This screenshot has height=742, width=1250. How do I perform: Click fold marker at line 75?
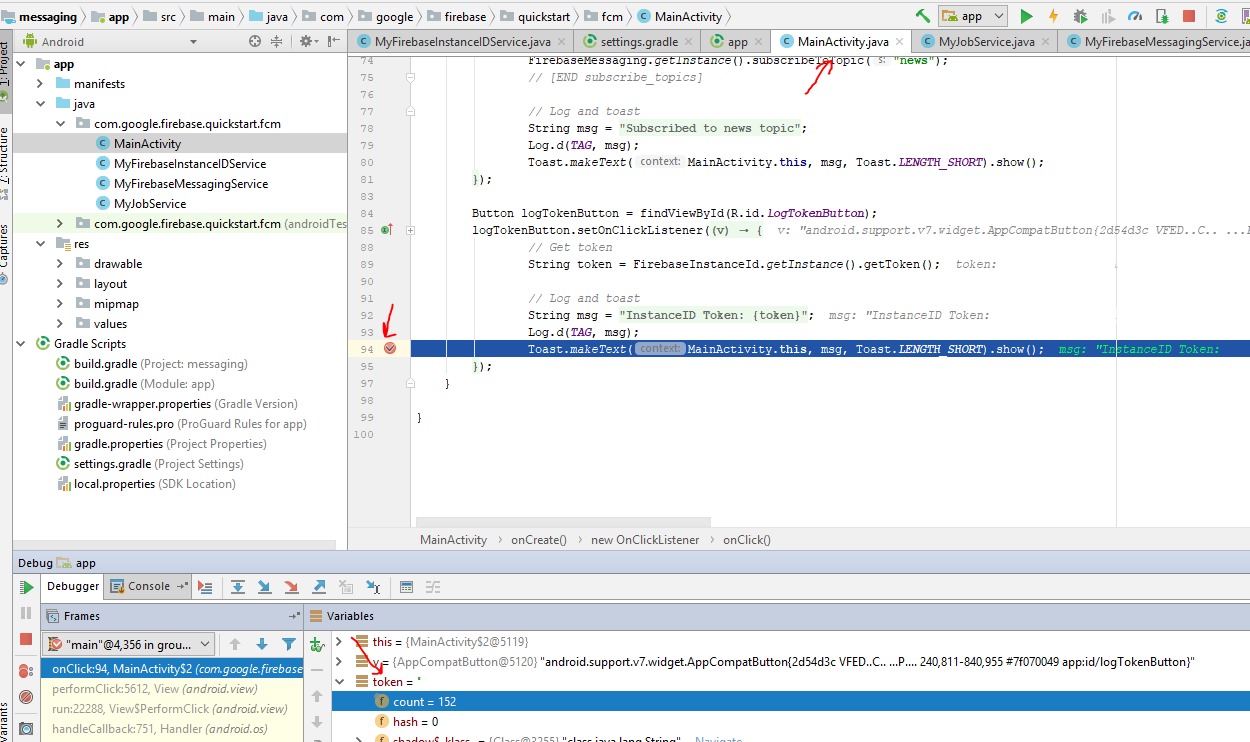click(410, 77)
